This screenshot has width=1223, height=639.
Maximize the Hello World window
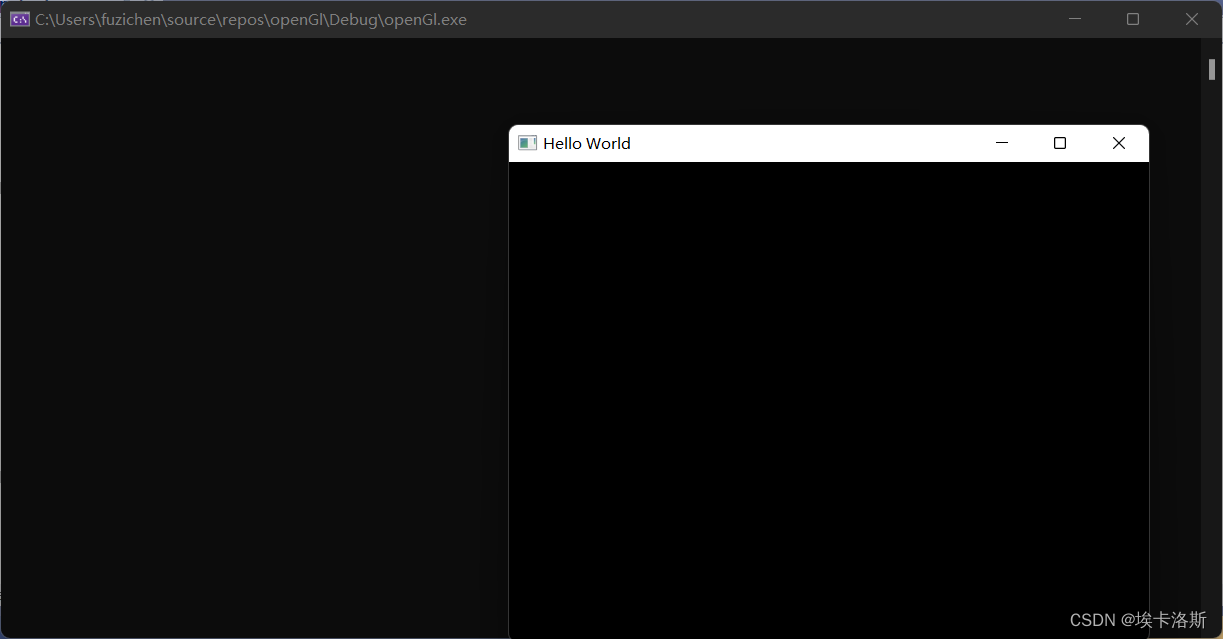(x=1060, y=143)
